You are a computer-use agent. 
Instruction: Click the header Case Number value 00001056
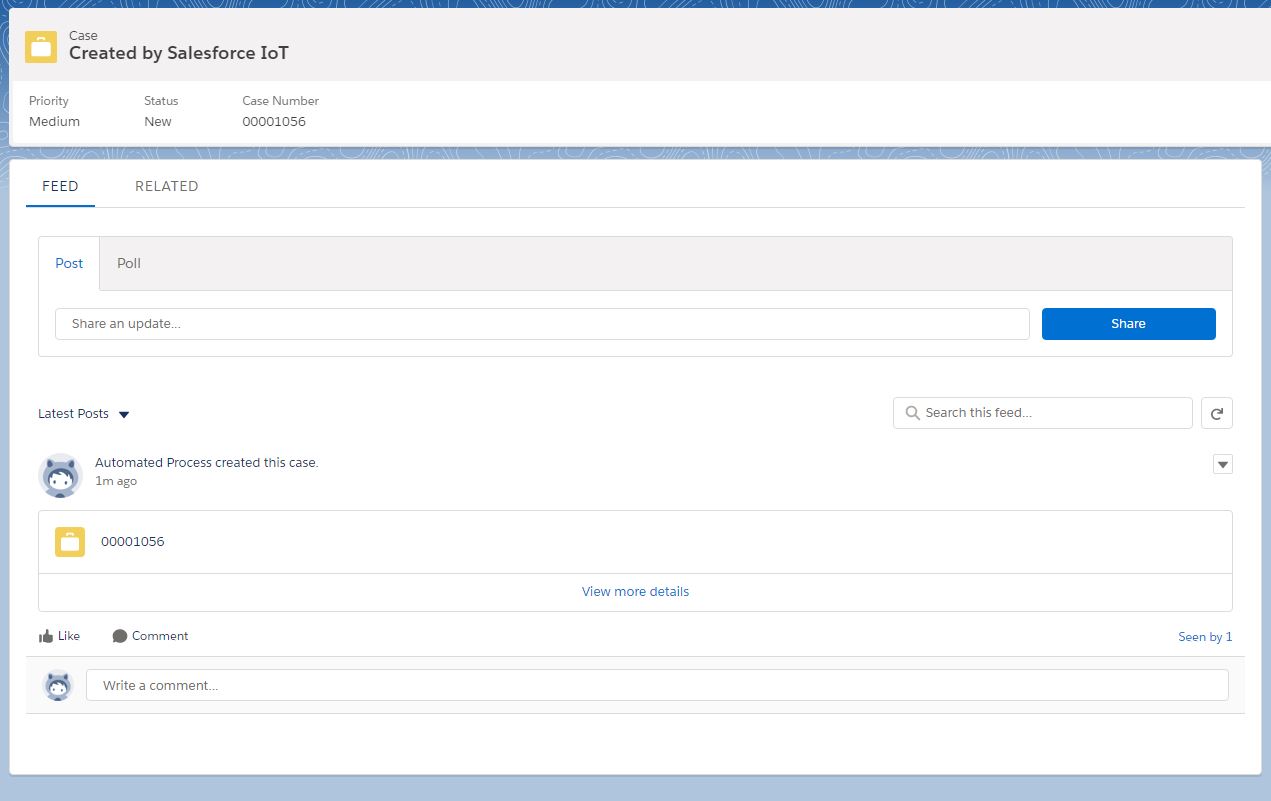pyautogui.click(x=274, y=122)
